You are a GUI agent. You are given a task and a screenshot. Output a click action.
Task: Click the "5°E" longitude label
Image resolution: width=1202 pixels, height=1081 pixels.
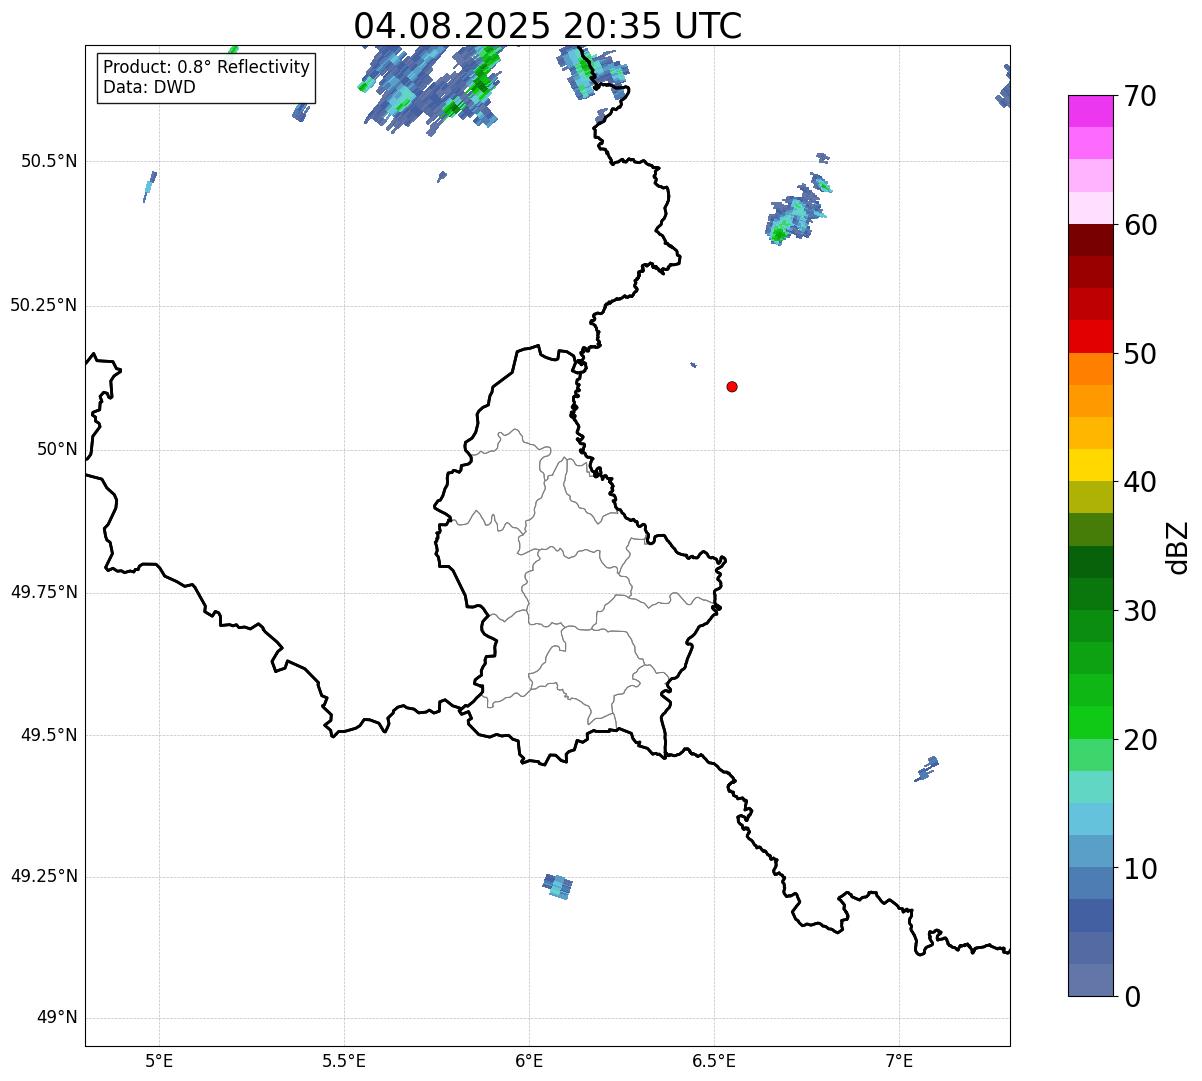[159, 1060]
